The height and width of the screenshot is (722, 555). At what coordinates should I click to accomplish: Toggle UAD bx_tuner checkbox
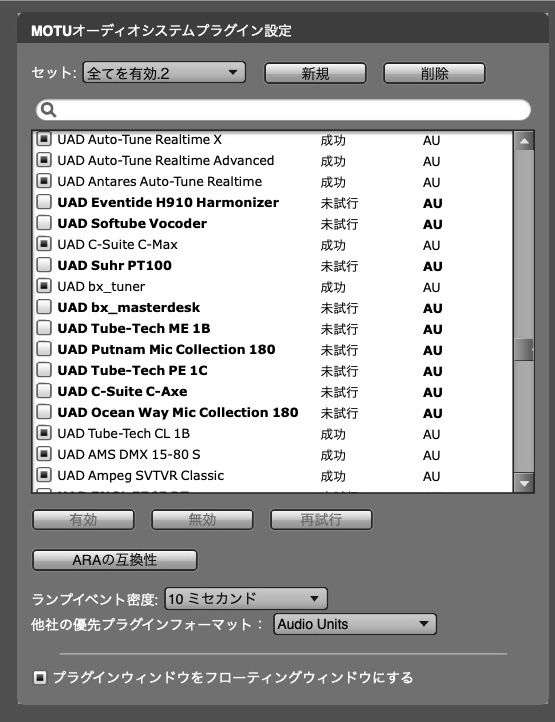tap(44, 286)
